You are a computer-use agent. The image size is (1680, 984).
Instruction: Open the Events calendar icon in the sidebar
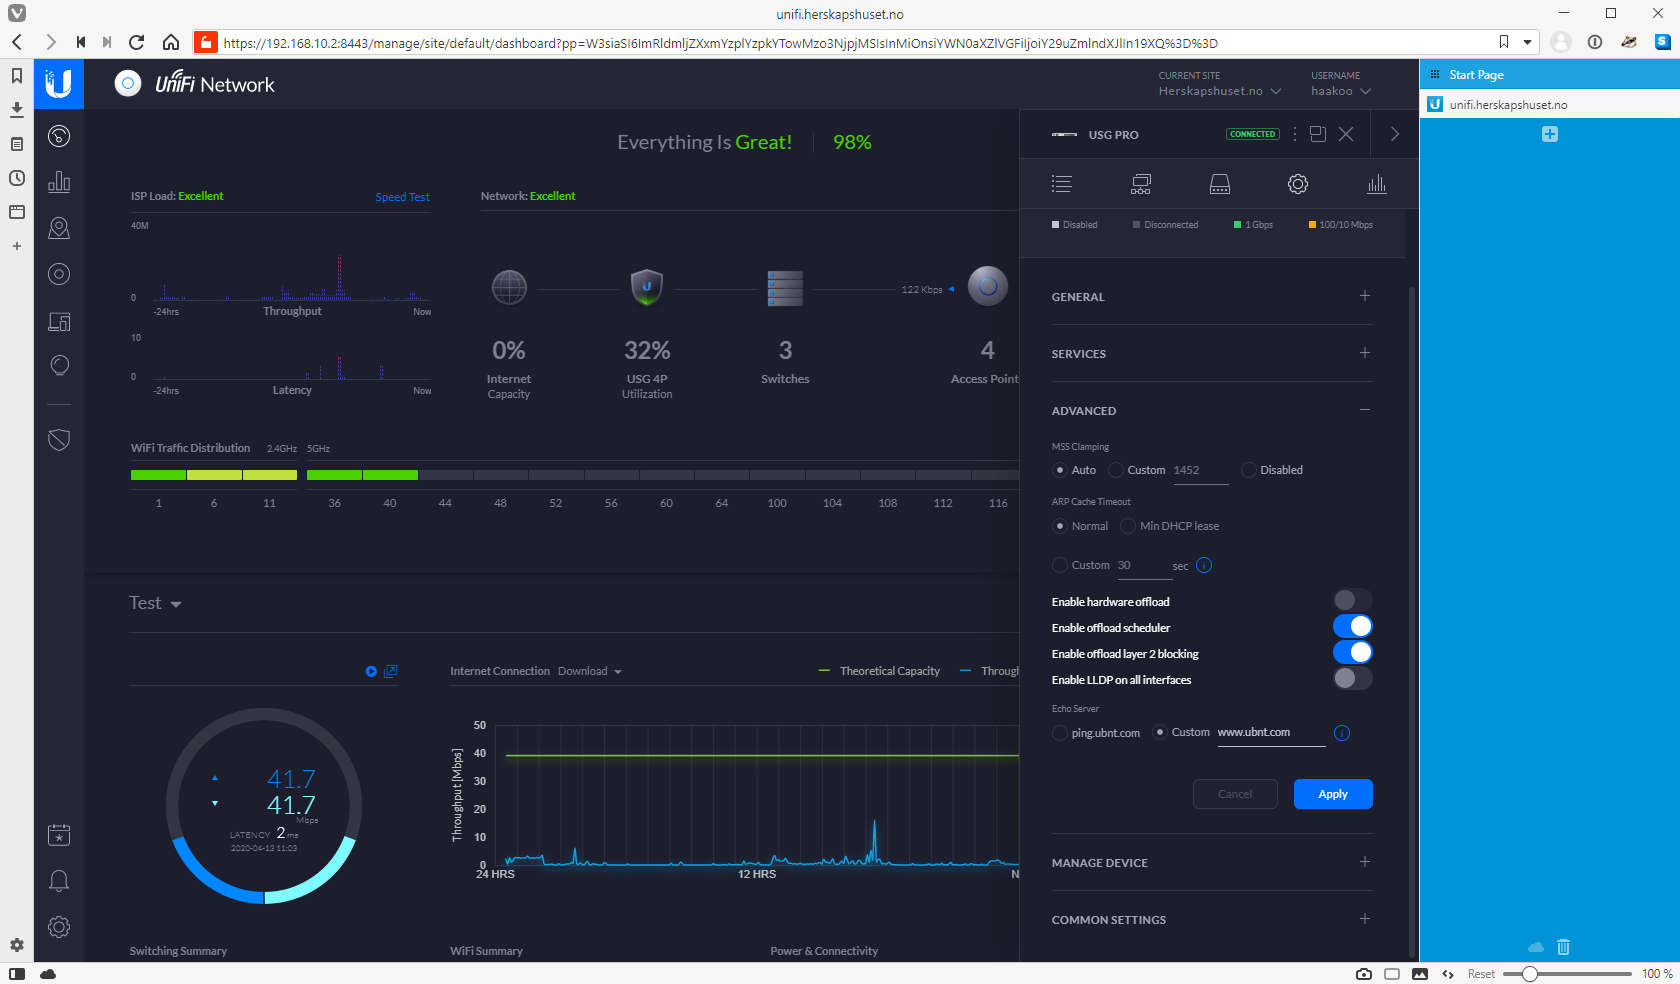coord(59,835)
